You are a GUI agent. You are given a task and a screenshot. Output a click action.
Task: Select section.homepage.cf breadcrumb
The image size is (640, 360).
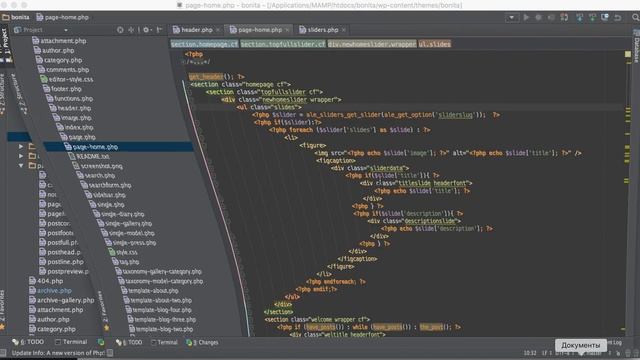click(204, 44)
